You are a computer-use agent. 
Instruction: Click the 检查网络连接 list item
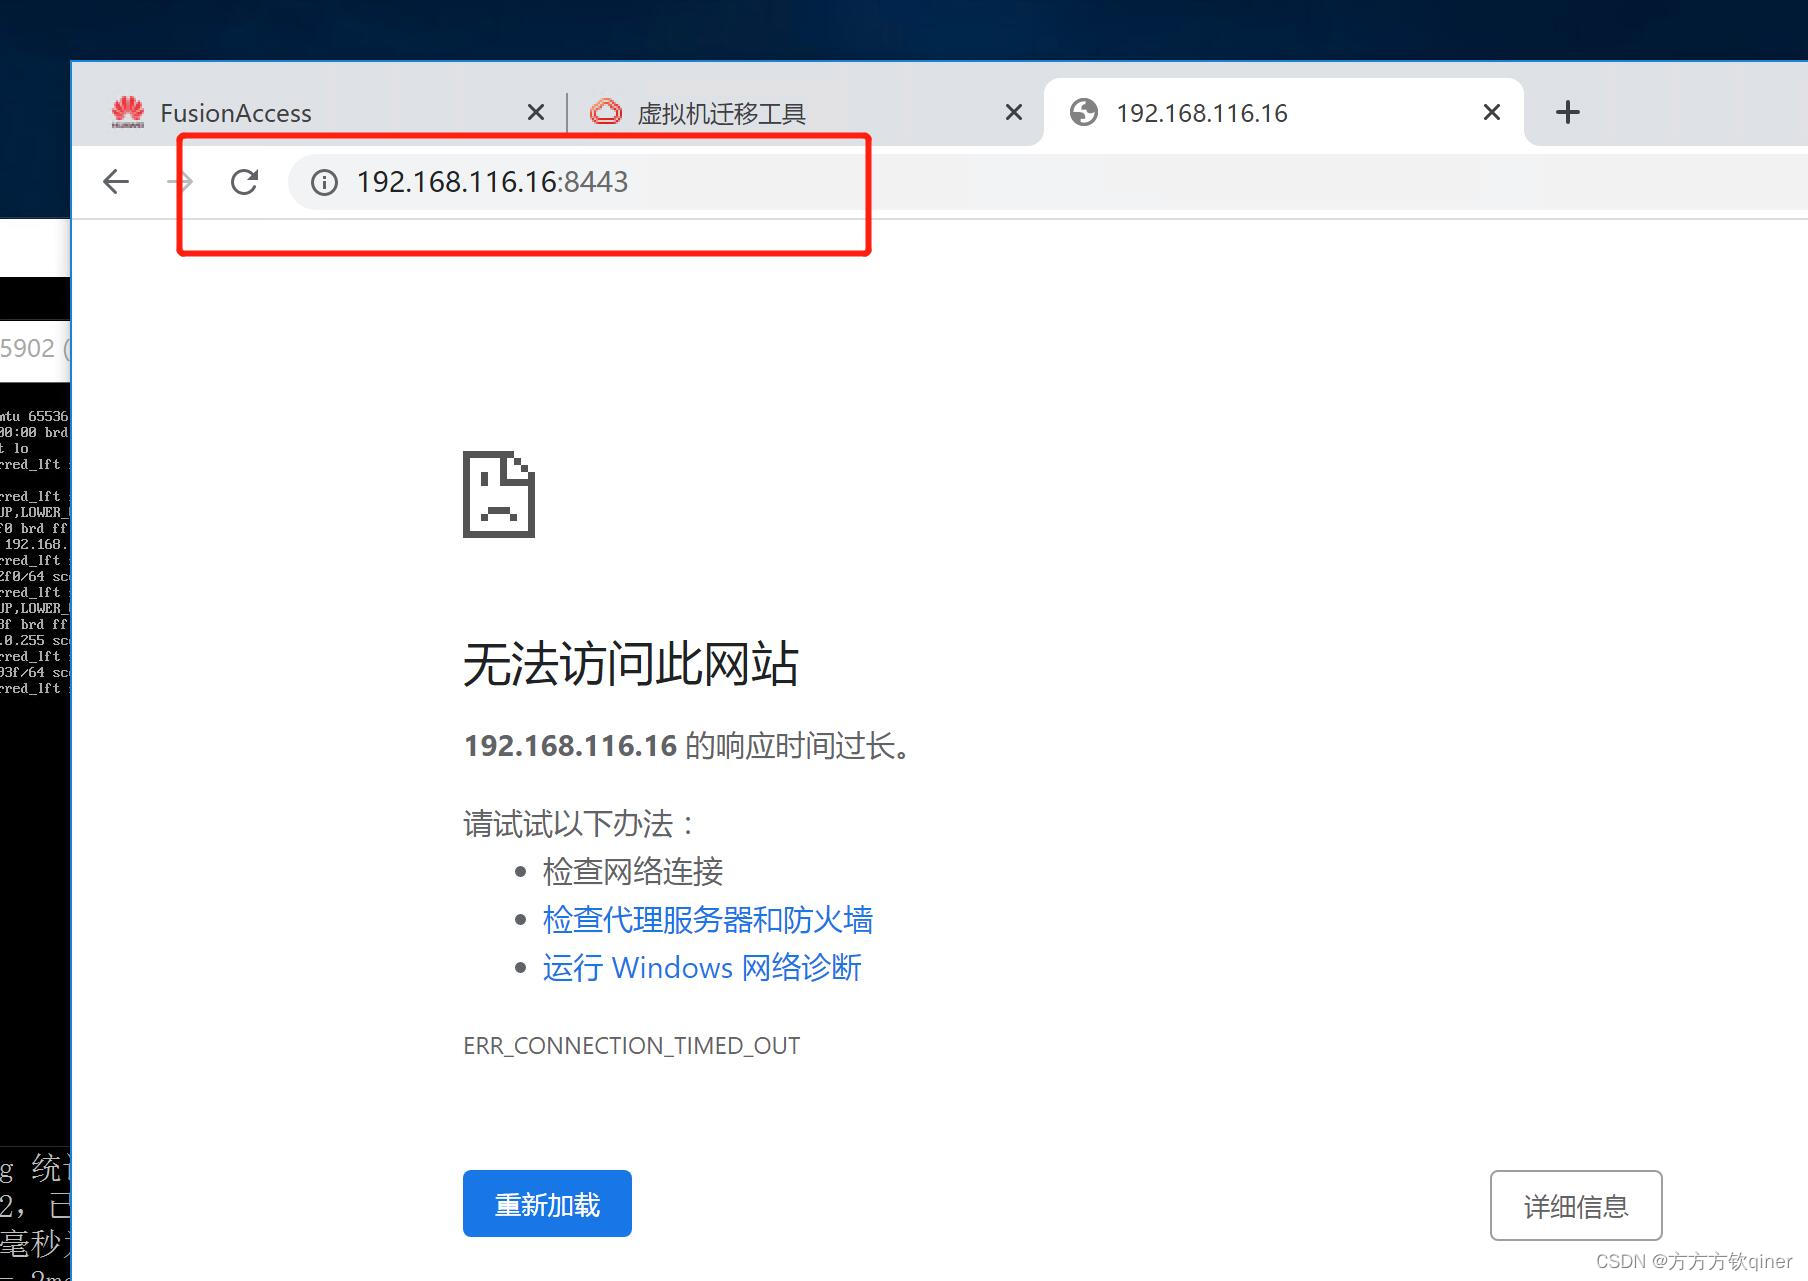coord(633,872)
